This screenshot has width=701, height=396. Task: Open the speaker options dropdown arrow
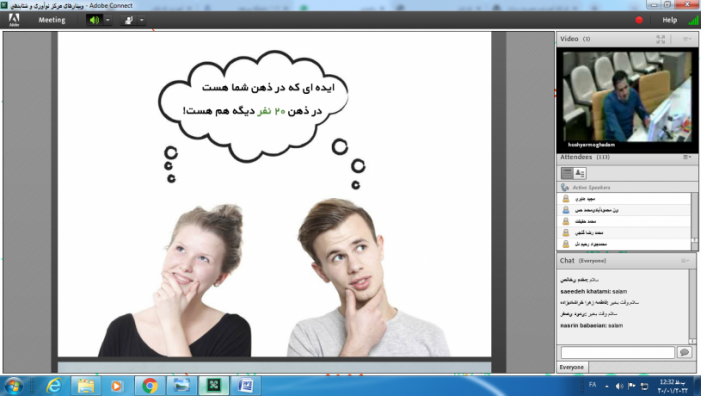point(108,20)
